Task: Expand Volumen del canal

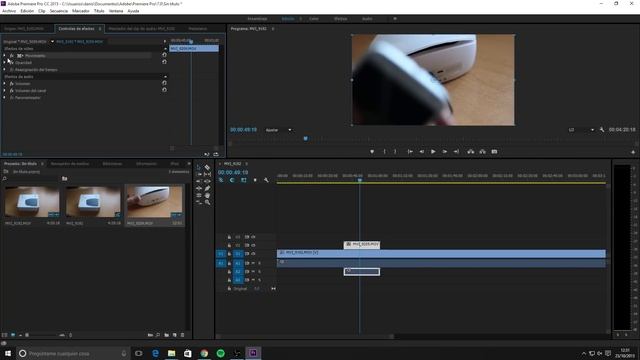Action: coord(4,90)
